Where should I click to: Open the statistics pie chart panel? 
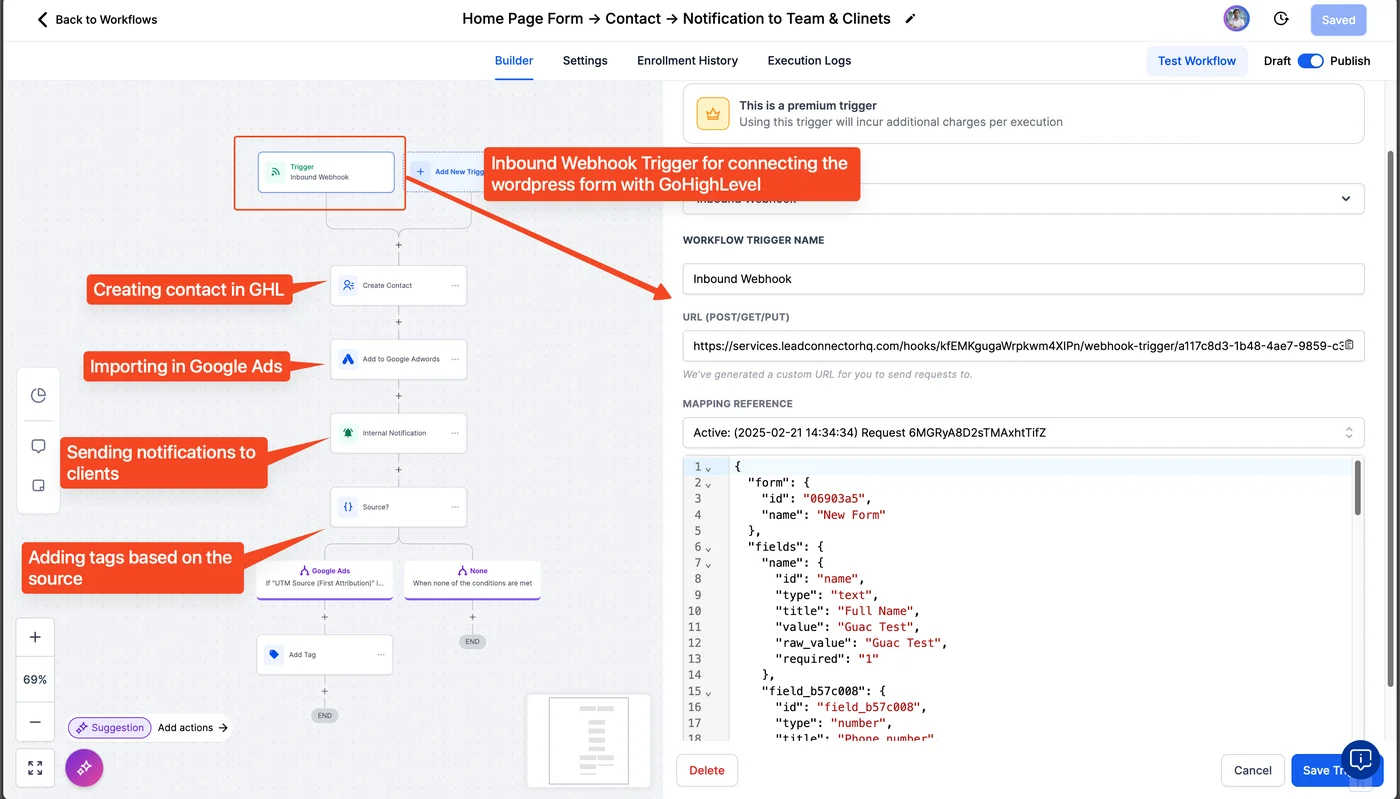(38, 394)
